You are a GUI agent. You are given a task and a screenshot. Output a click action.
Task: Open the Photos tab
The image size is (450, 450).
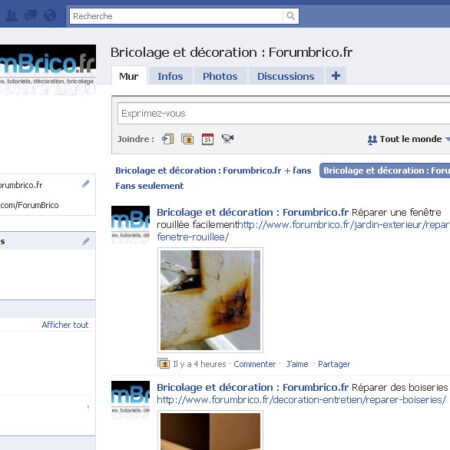click(x=220, y=76)
